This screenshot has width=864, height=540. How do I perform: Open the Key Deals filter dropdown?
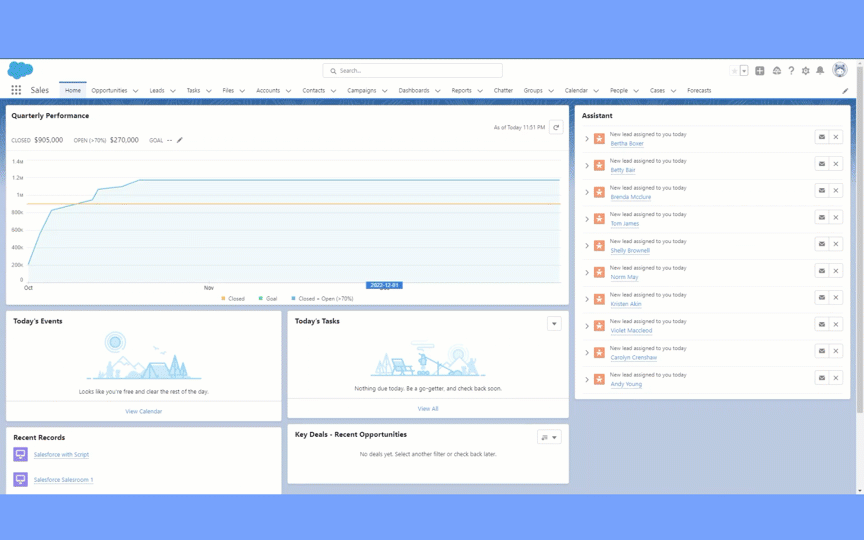click(x=549, y=437)
